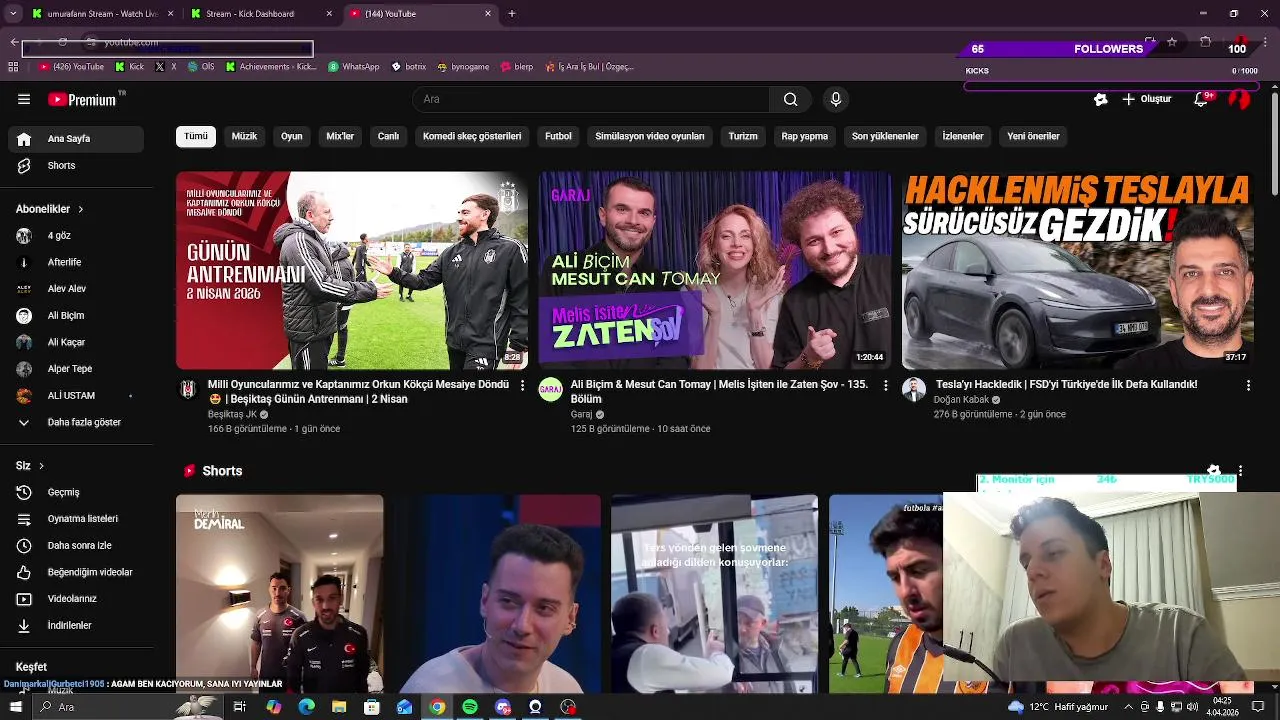This screenshot has height=720, width=1280.
Task: Select the Komedi skeç gösterileri chip
Action: coord(472,136)
